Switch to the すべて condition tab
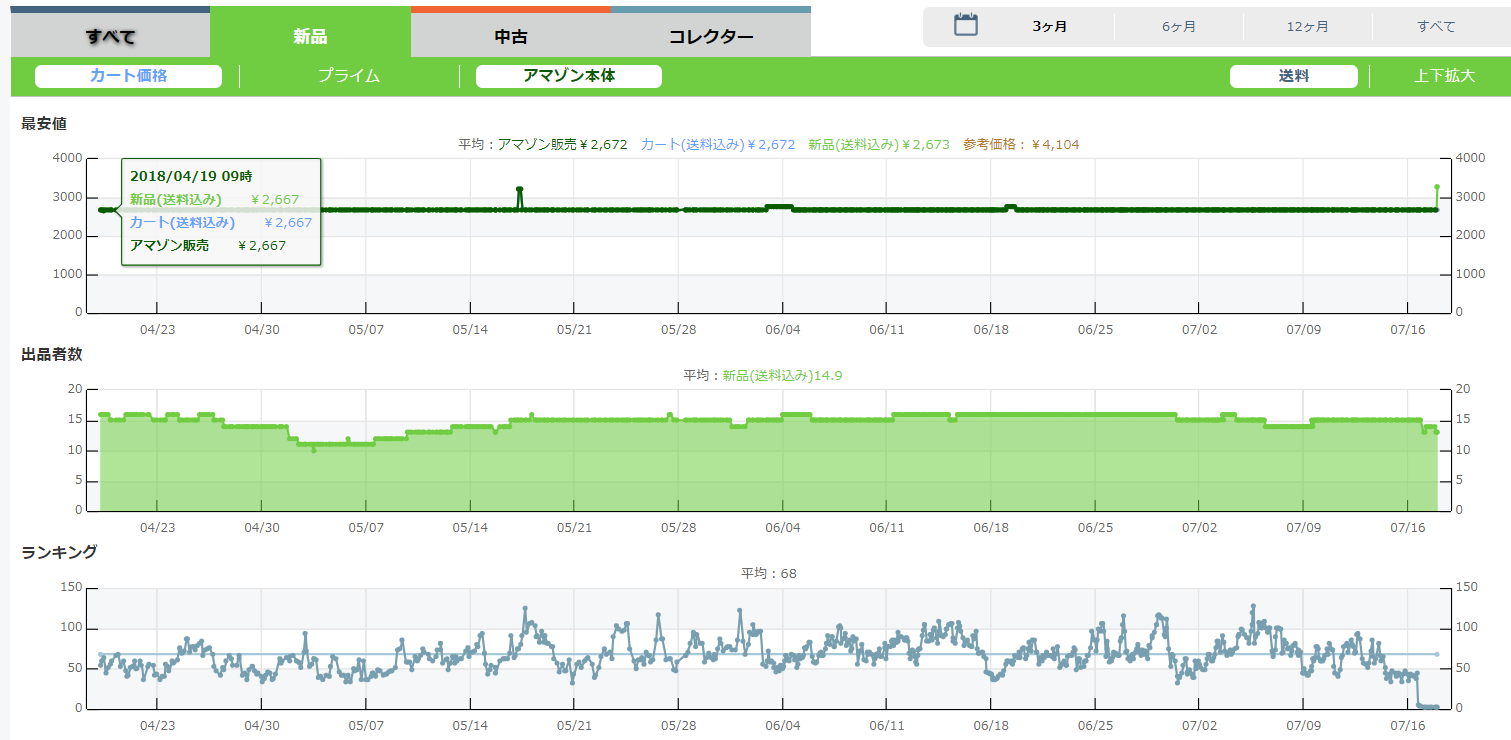Image resolution: width=1511 pixels, height=740 pixels. (x=110, y=37)
